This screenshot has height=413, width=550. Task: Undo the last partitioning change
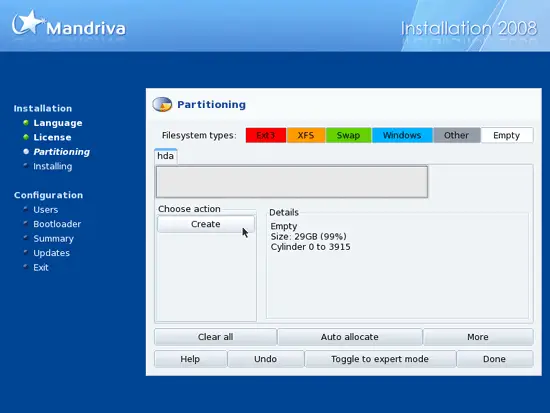[x=266, y=359]
